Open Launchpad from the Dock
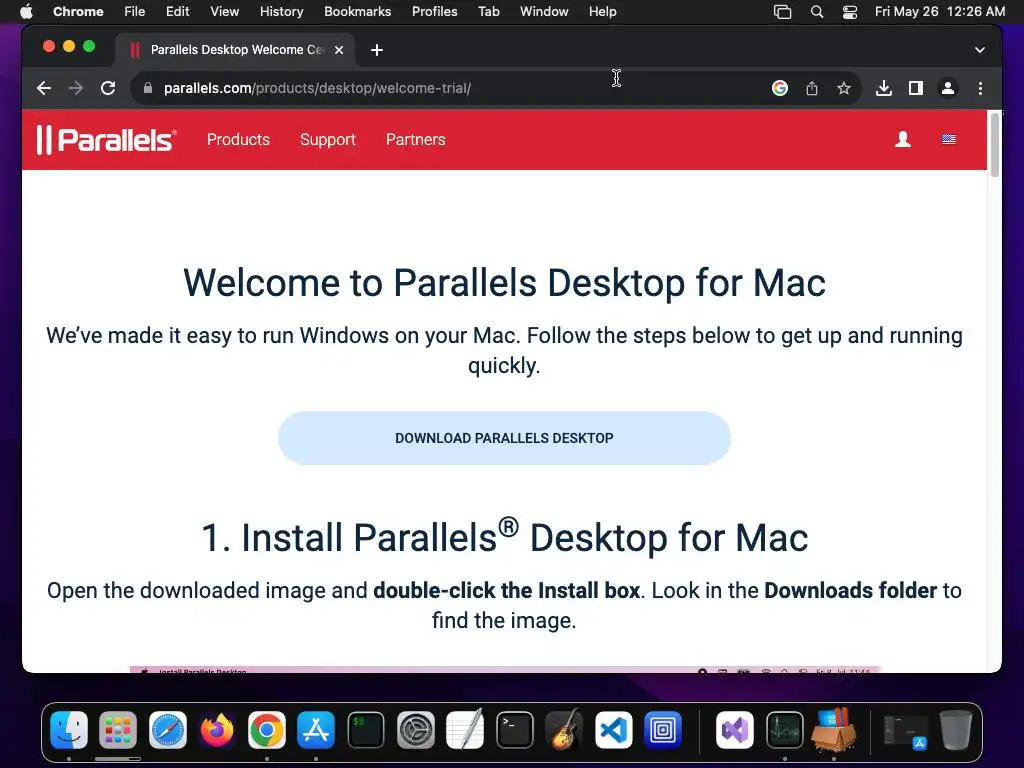This screenshot has width=1024, height=768. [x=118, y=730]
